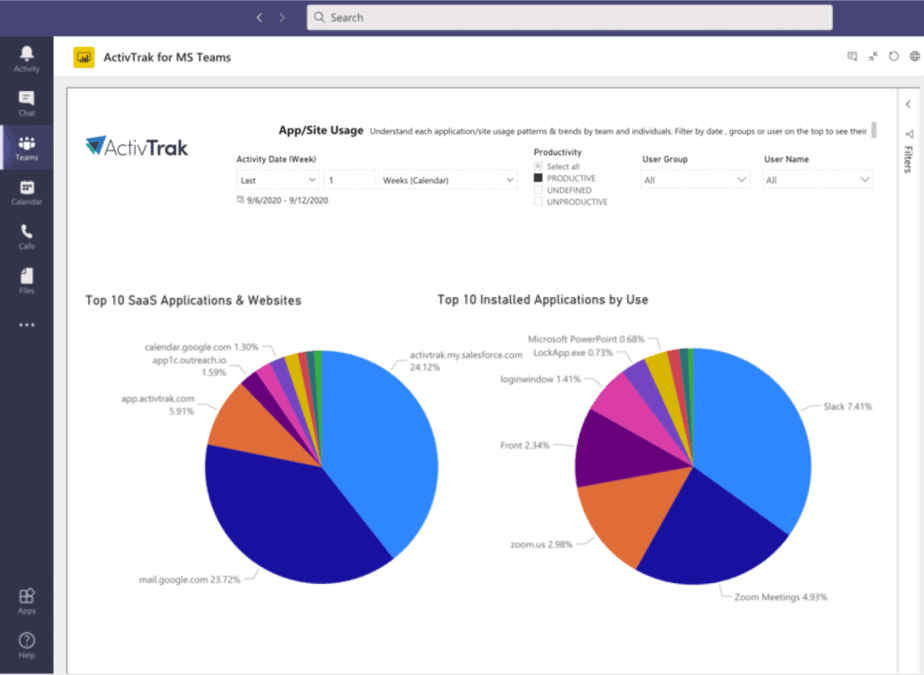
Task: Toggle the Select all productivity checkbox
Action: [537, 166]
